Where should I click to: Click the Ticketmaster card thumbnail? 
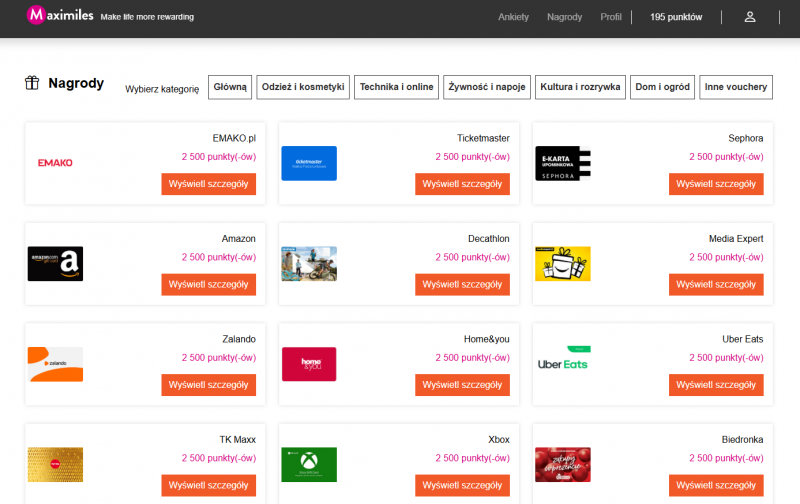(x=309, y=164)
